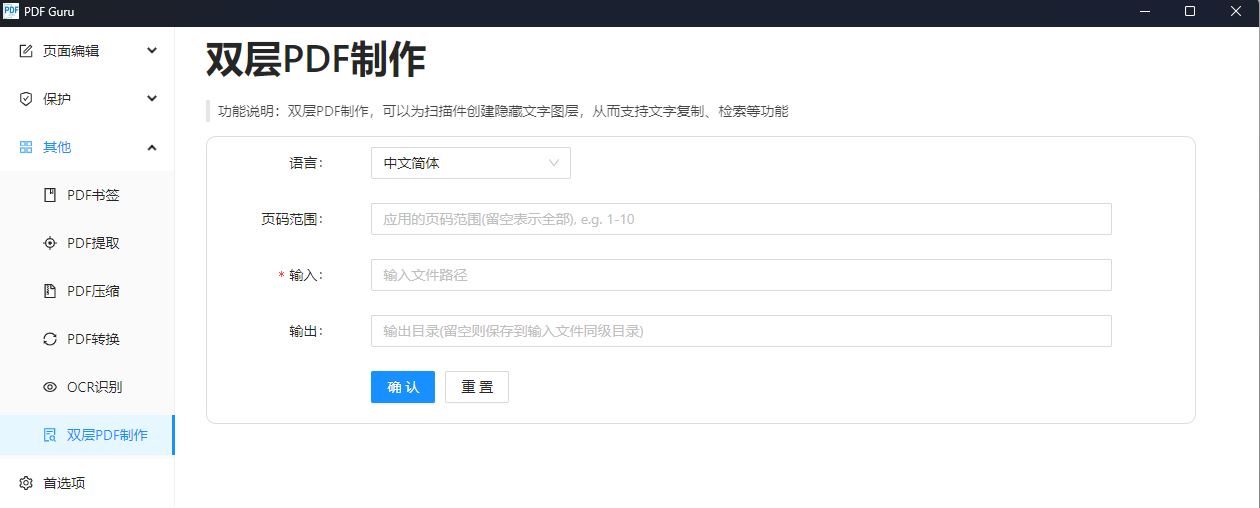The height and width of the screenshot is (508, 1260).
Task: Maximize the PDF Guru window
Action: (1190, 12)
